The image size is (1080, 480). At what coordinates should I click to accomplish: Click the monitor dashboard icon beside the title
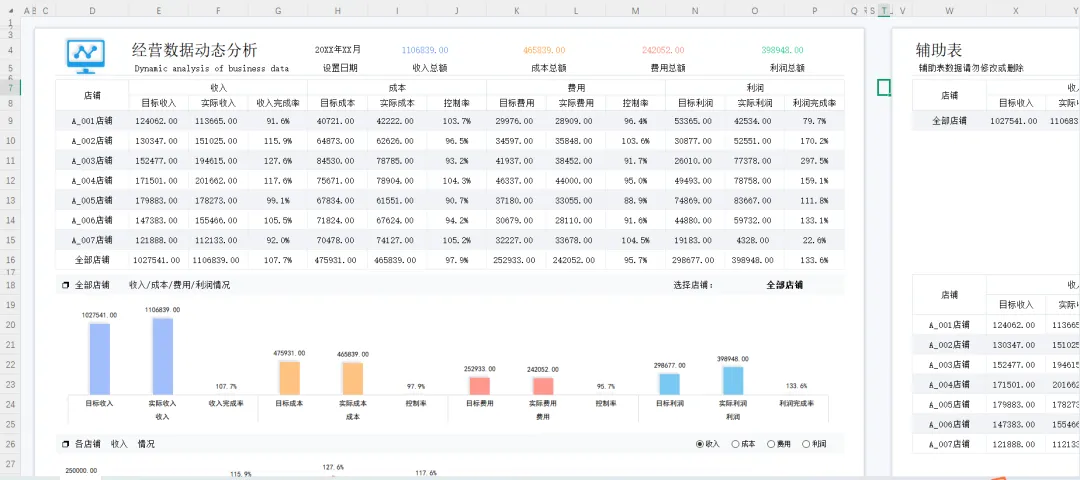85,55
